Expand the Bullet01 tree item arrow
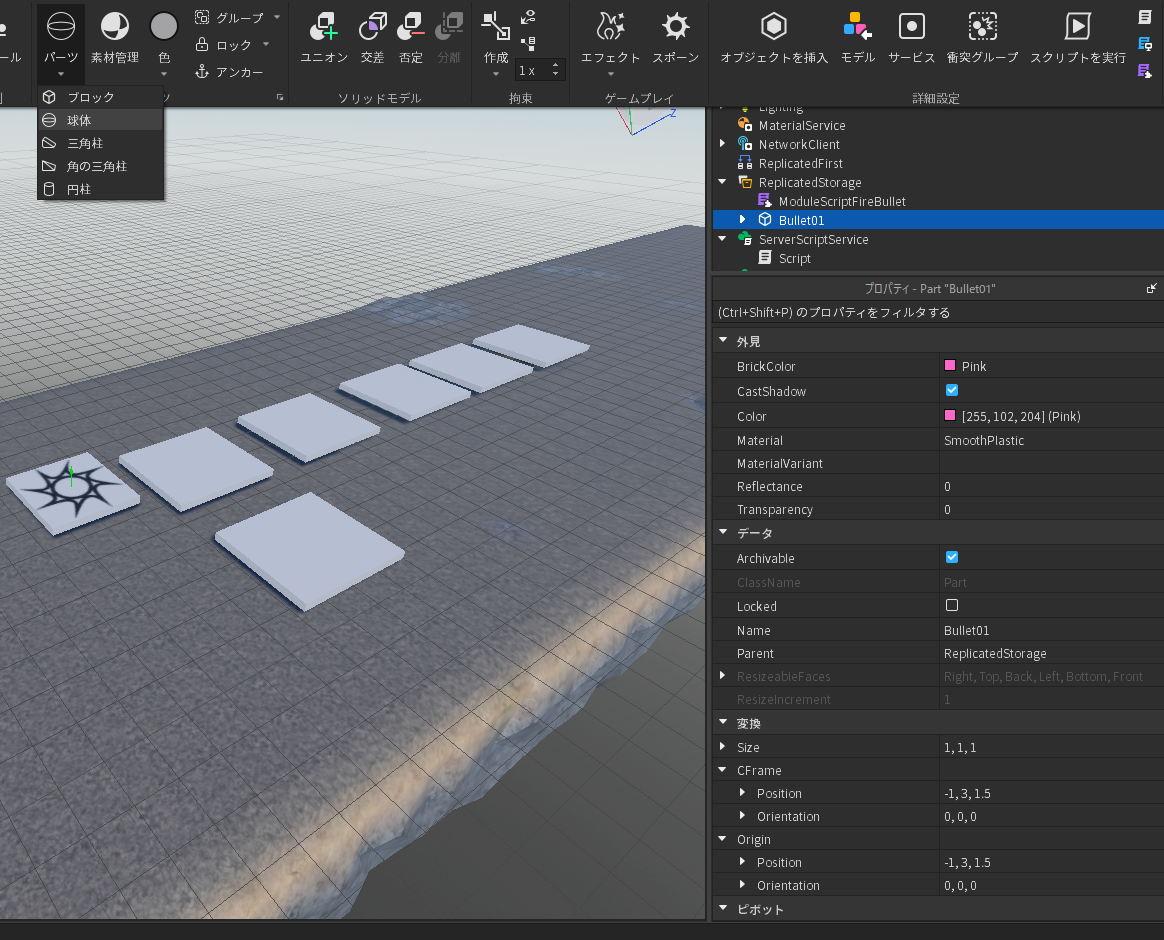The width and height of the screenshot is (1164, 940). [742, 219]
